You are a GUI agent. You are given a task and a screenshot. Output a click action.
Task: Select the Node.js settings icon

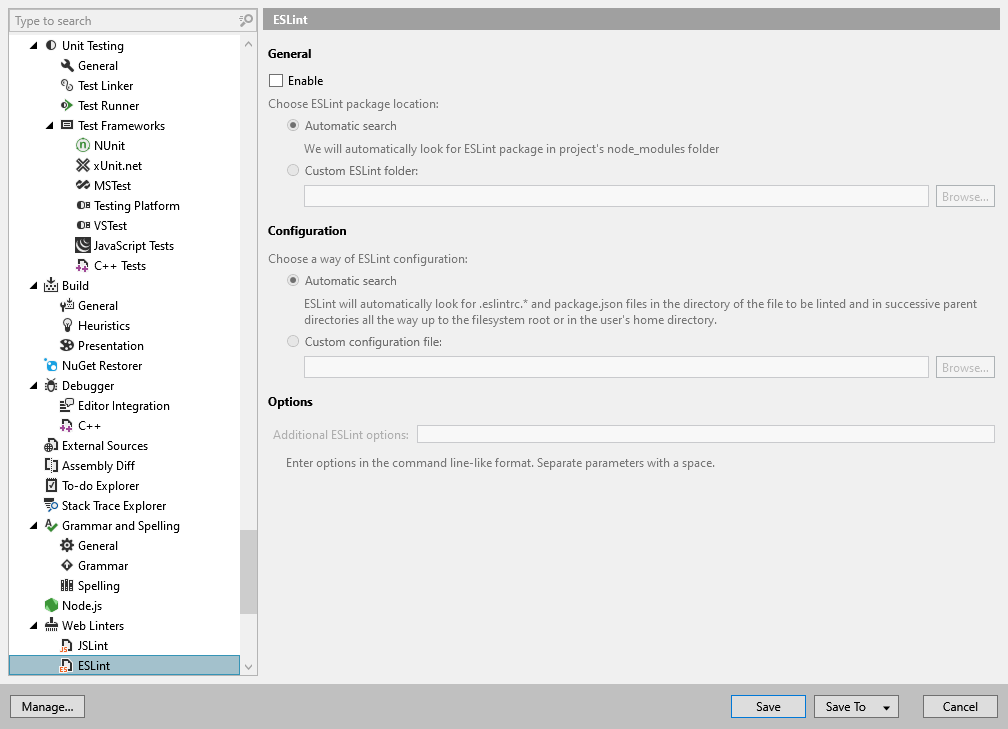(x=50, y=605)
